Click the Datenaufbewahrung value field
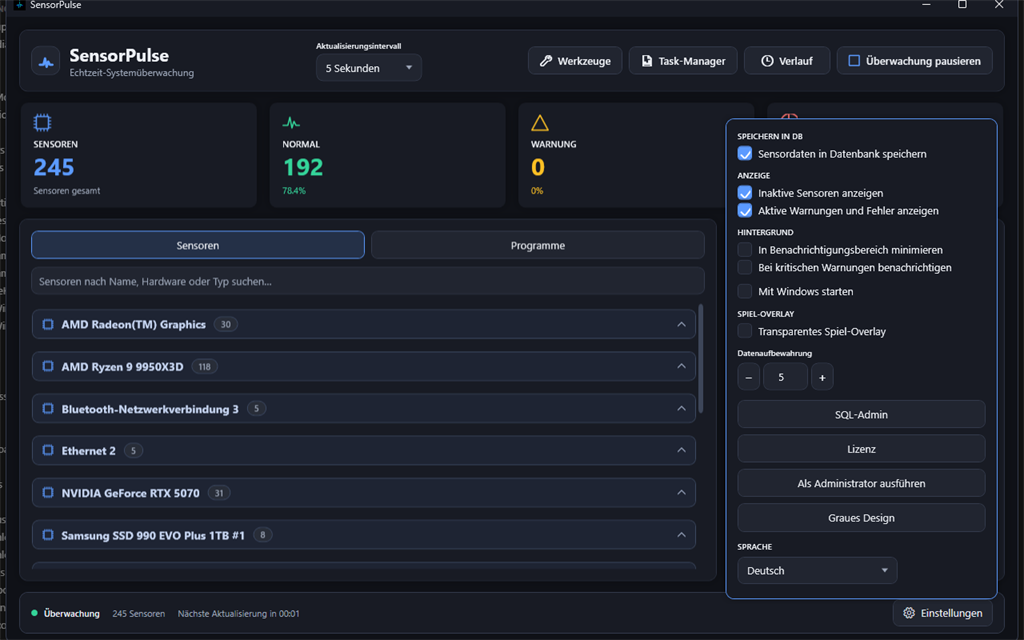Screen dimensions: 1024x640 click(785, 377)
